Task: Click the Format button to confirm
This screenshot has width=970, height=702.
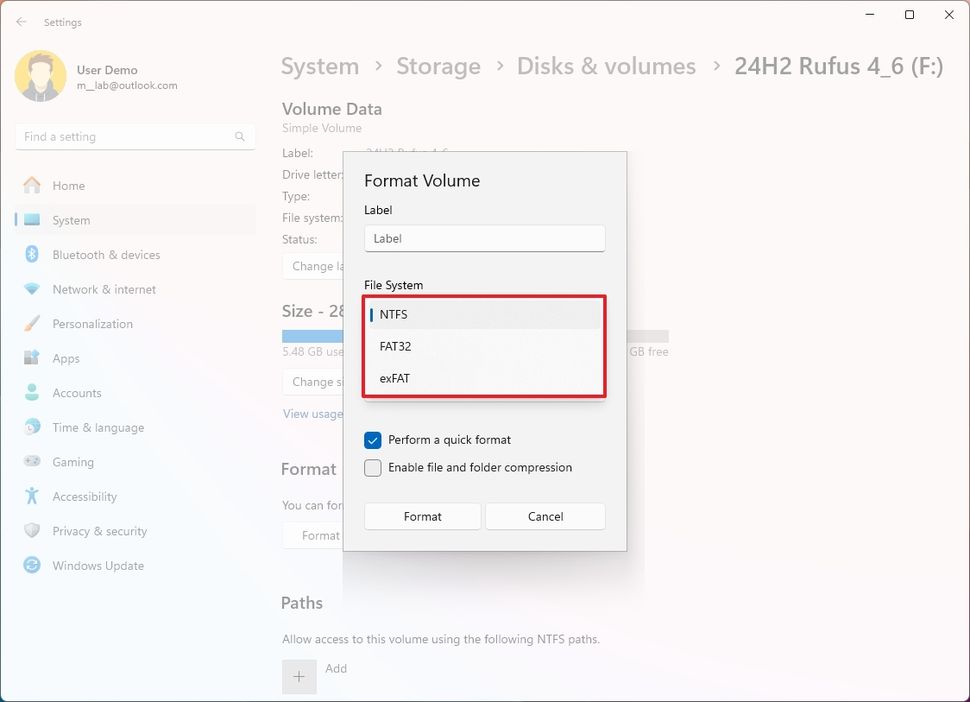Action: pyautogui.click(x=422, y=516)
